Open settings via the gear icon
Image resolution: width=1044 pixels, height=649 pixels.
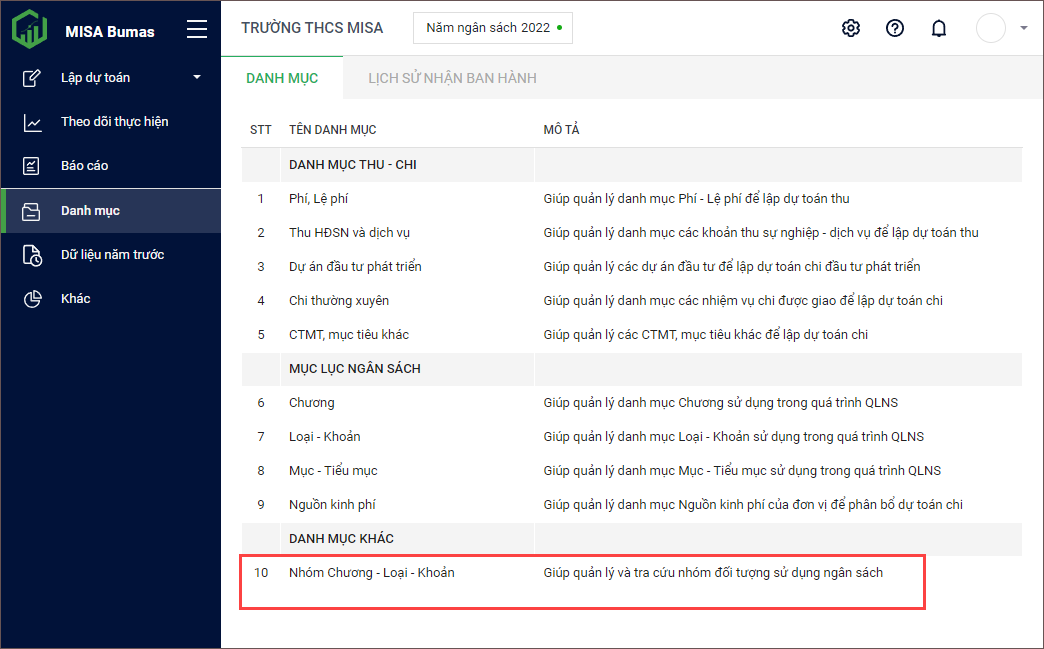coord(851,28)
